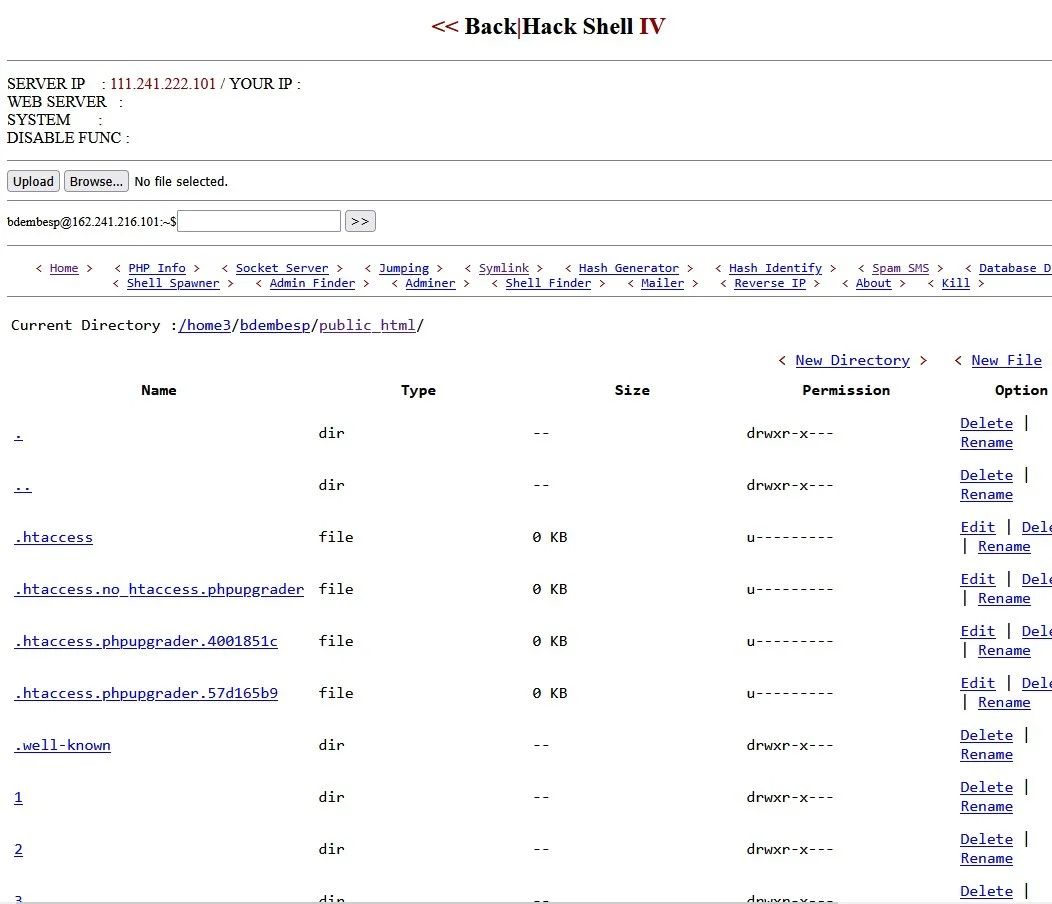Viewport: 1052px width, 904px height.
Task: Open the Shell Spawner tool
Action: [172, 283]
